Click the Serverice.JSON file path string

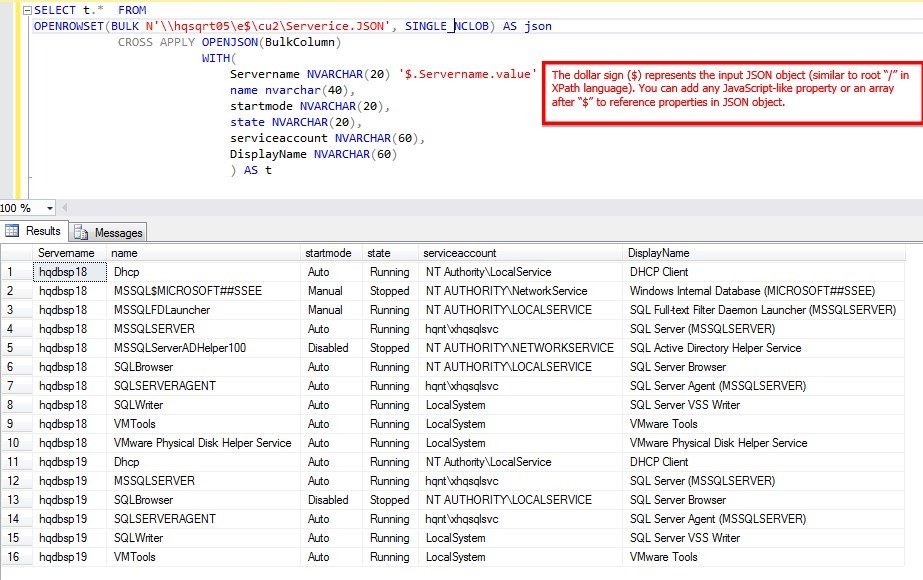click(268, 26)
